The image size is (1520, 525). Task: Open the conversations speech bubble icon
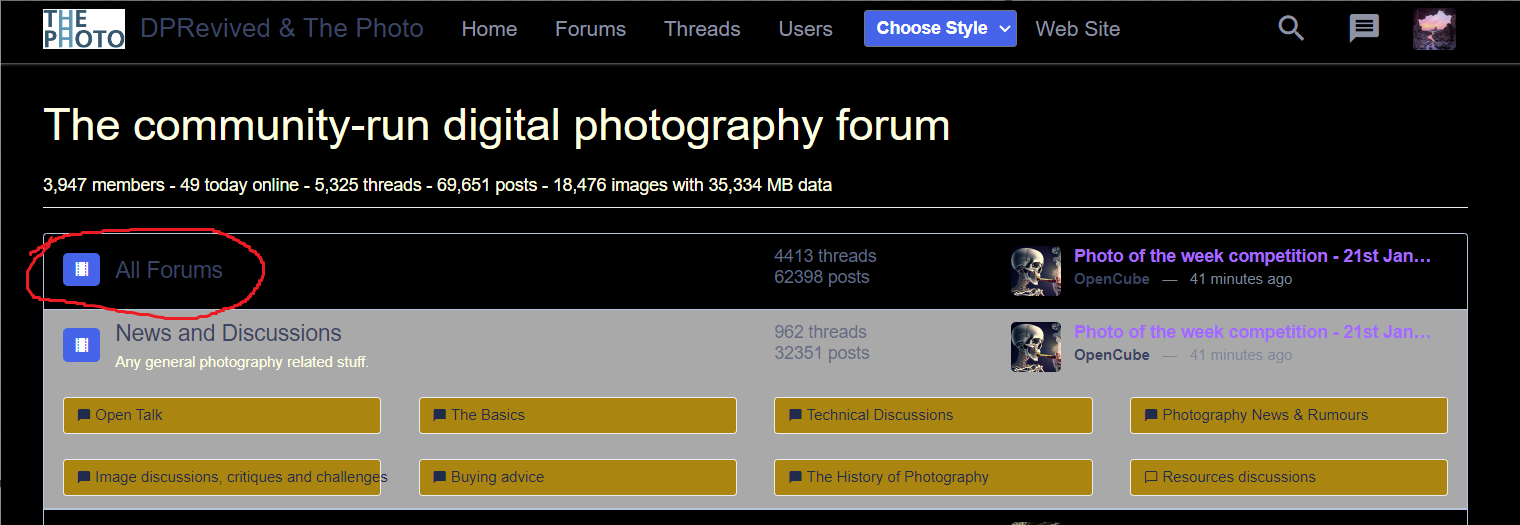pyautogui.click(x=1364, y=29)
